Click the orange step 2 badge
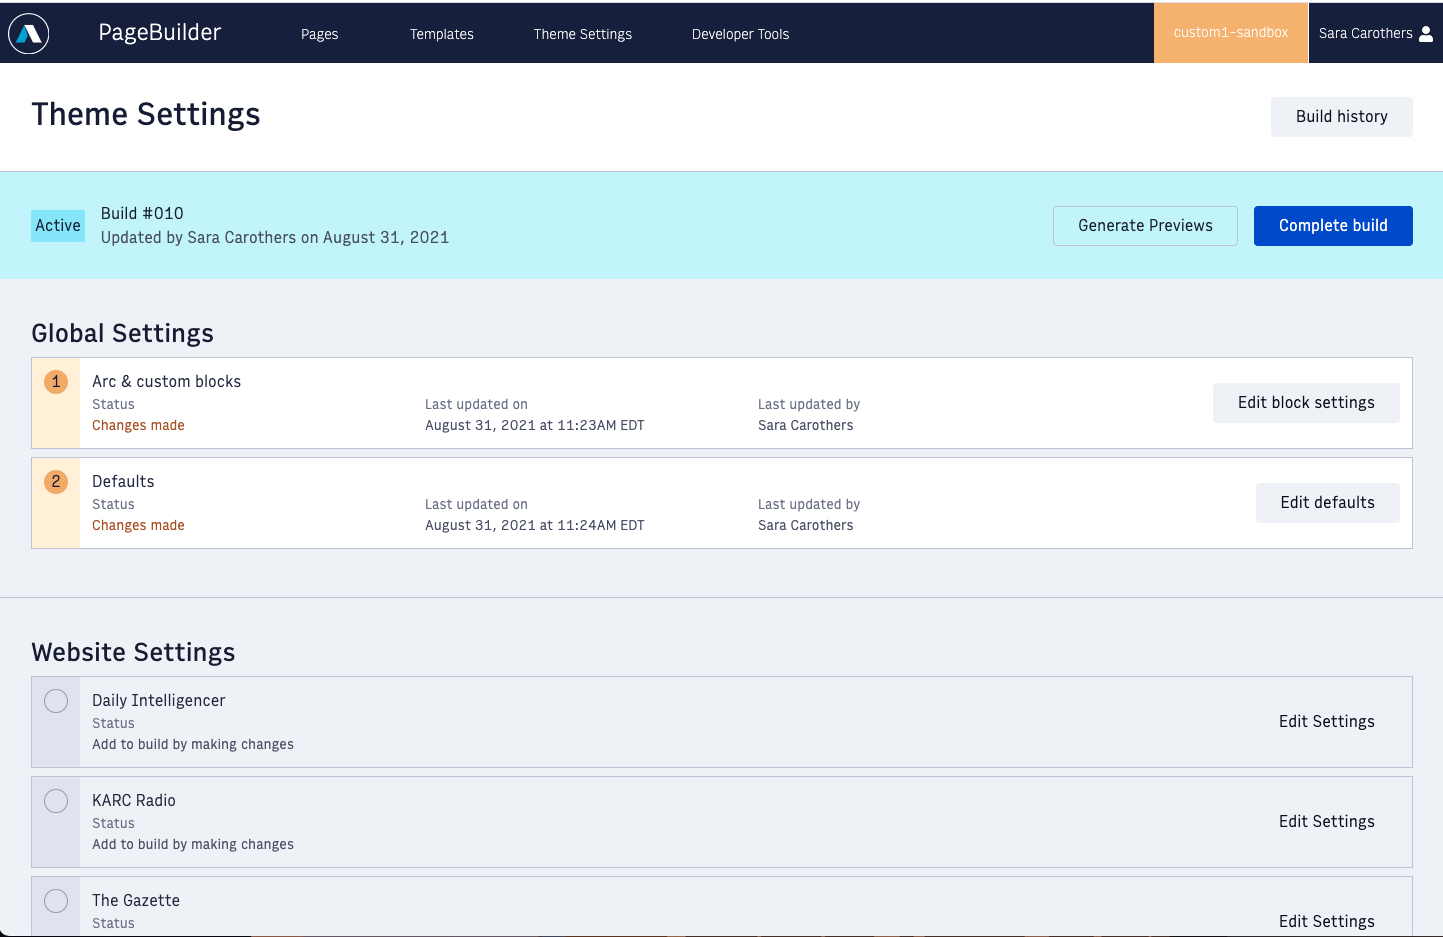The width and height of the screenshot is (1443, 937). (x=56, y=482)
